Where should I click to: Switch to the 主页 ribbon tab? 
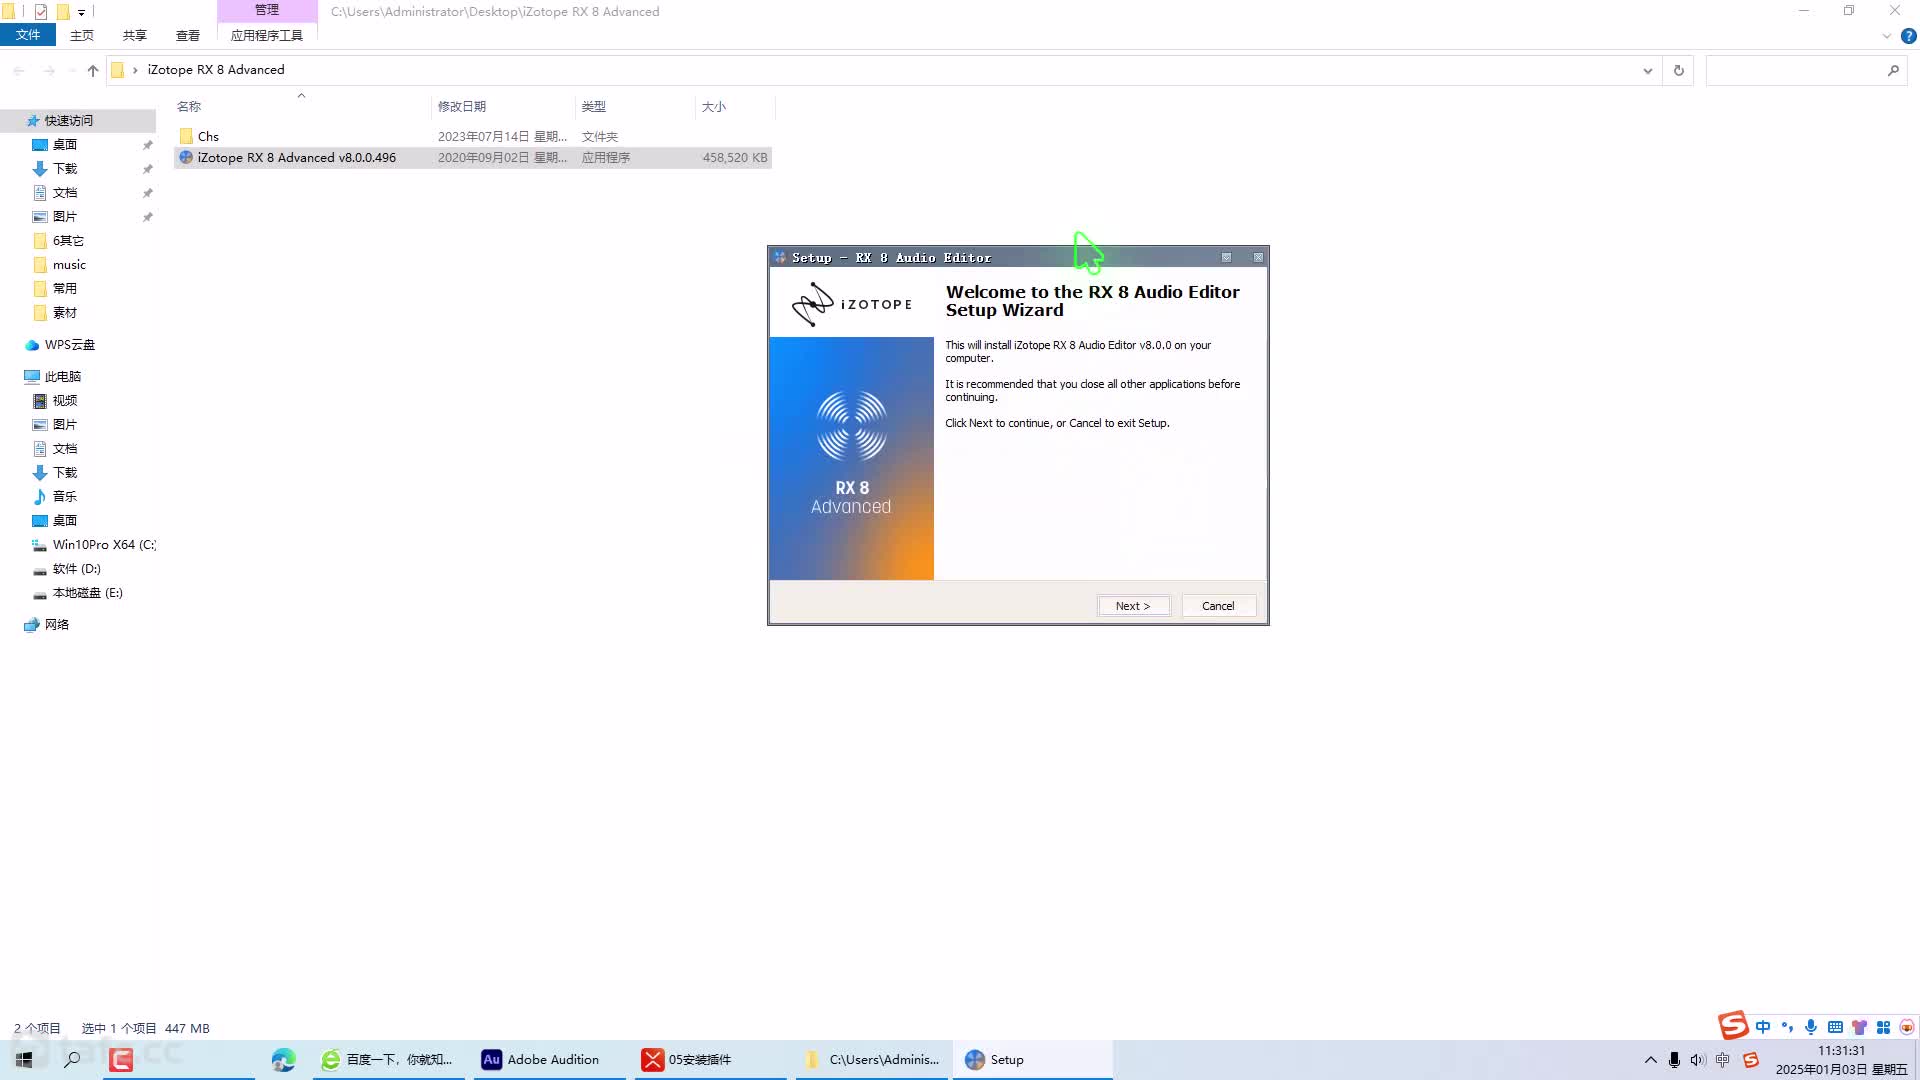82,35
